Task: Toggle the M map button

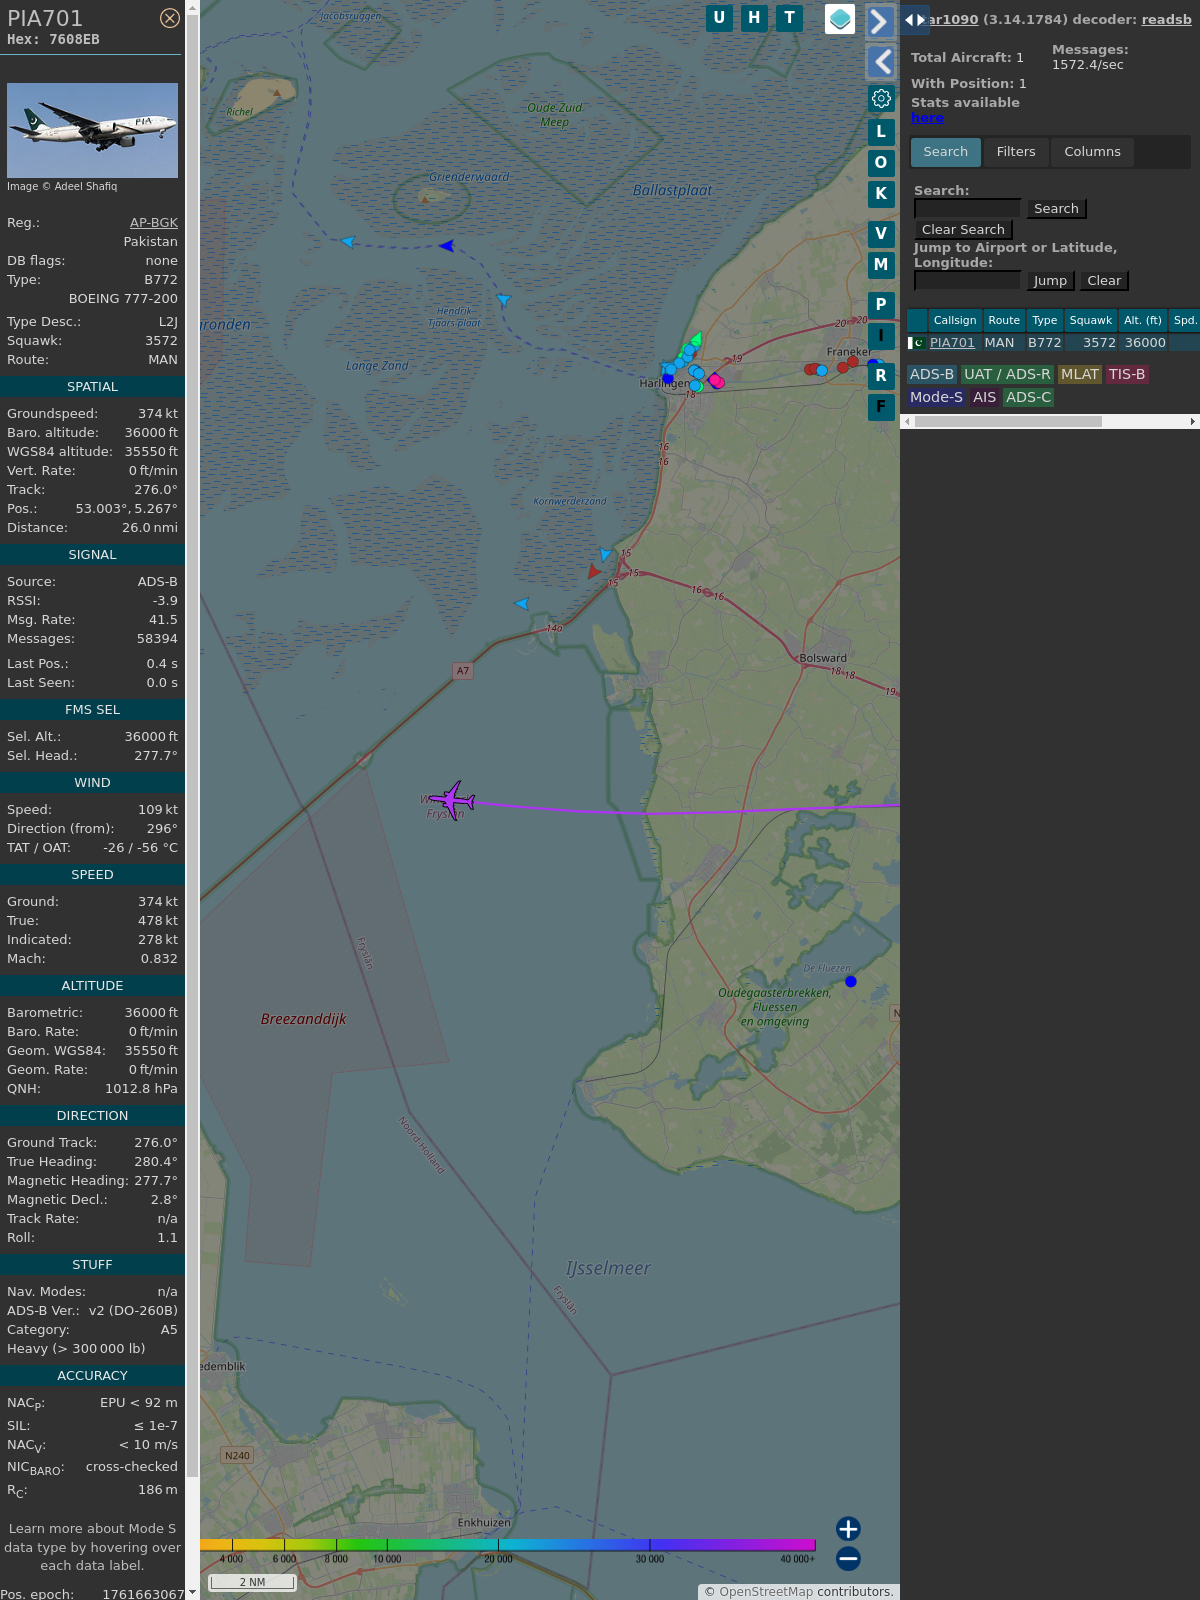Action: (881, 264)
